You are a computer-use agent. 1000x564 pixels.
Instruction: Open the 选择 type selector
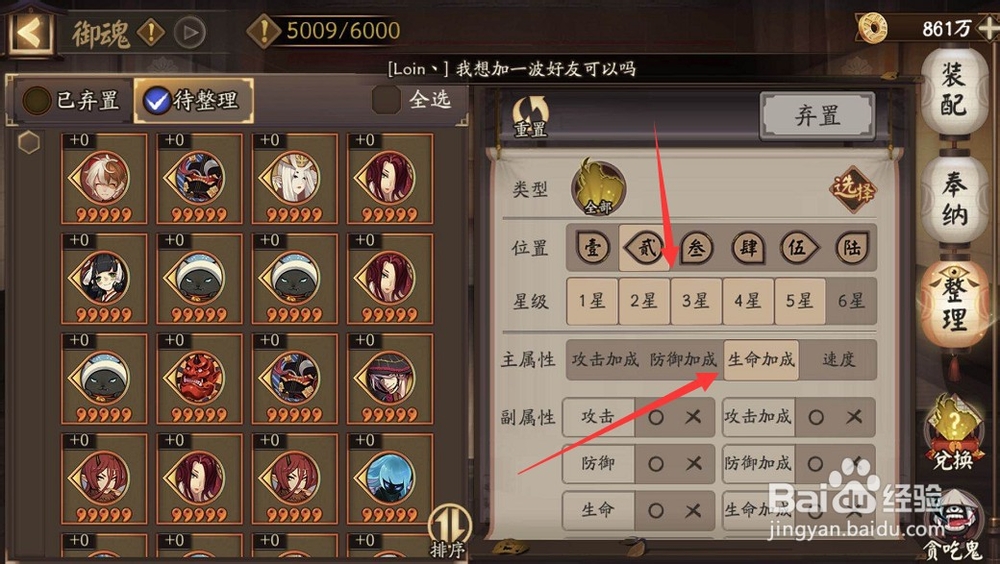(x=853, y=188)
